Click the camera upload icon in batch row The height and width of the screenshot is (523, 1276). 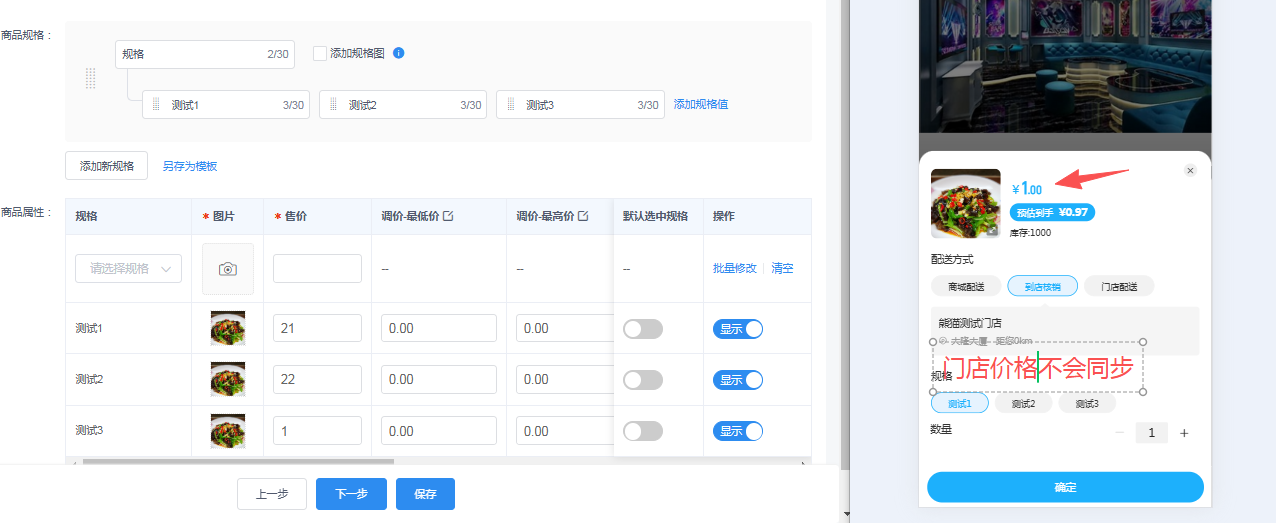[228, 269]
